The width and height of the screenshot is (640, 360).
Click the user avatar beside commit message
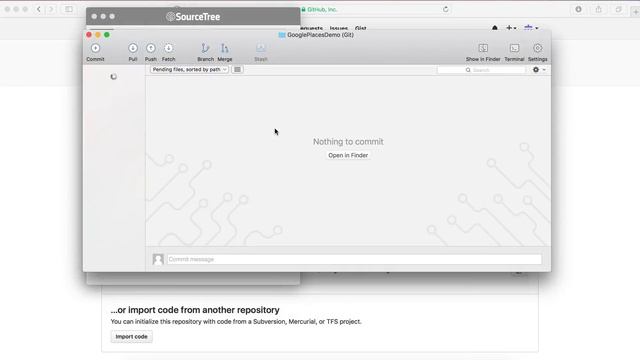[158, 259]
